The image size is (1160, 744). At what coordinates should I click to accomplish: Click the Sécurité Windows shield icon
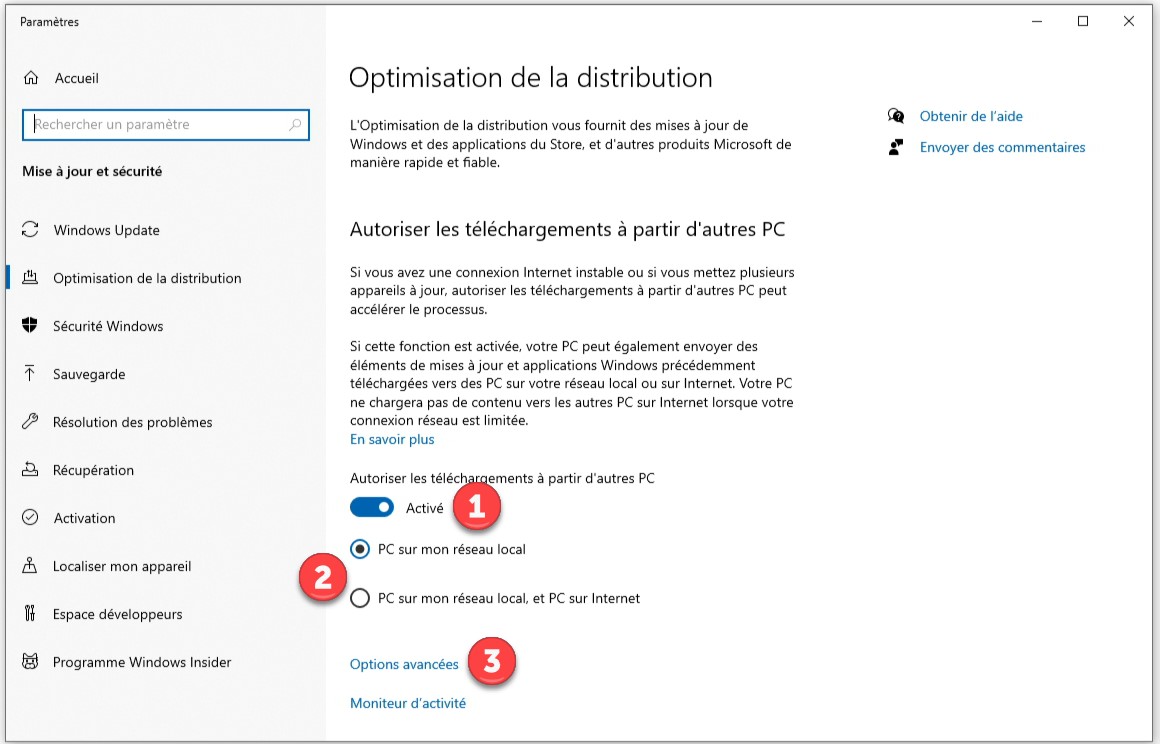[30, 326]
